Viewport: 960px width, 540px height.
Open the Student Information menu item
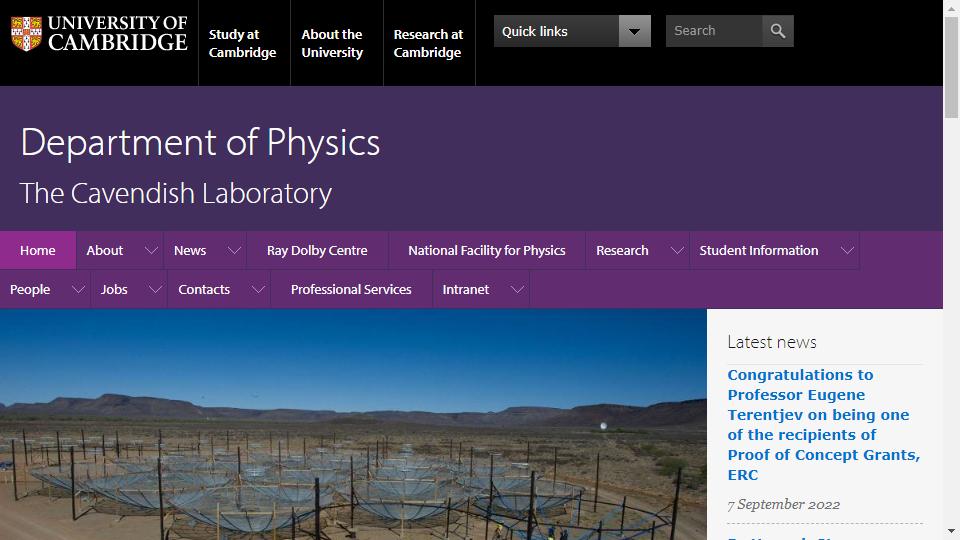[759, 250]
